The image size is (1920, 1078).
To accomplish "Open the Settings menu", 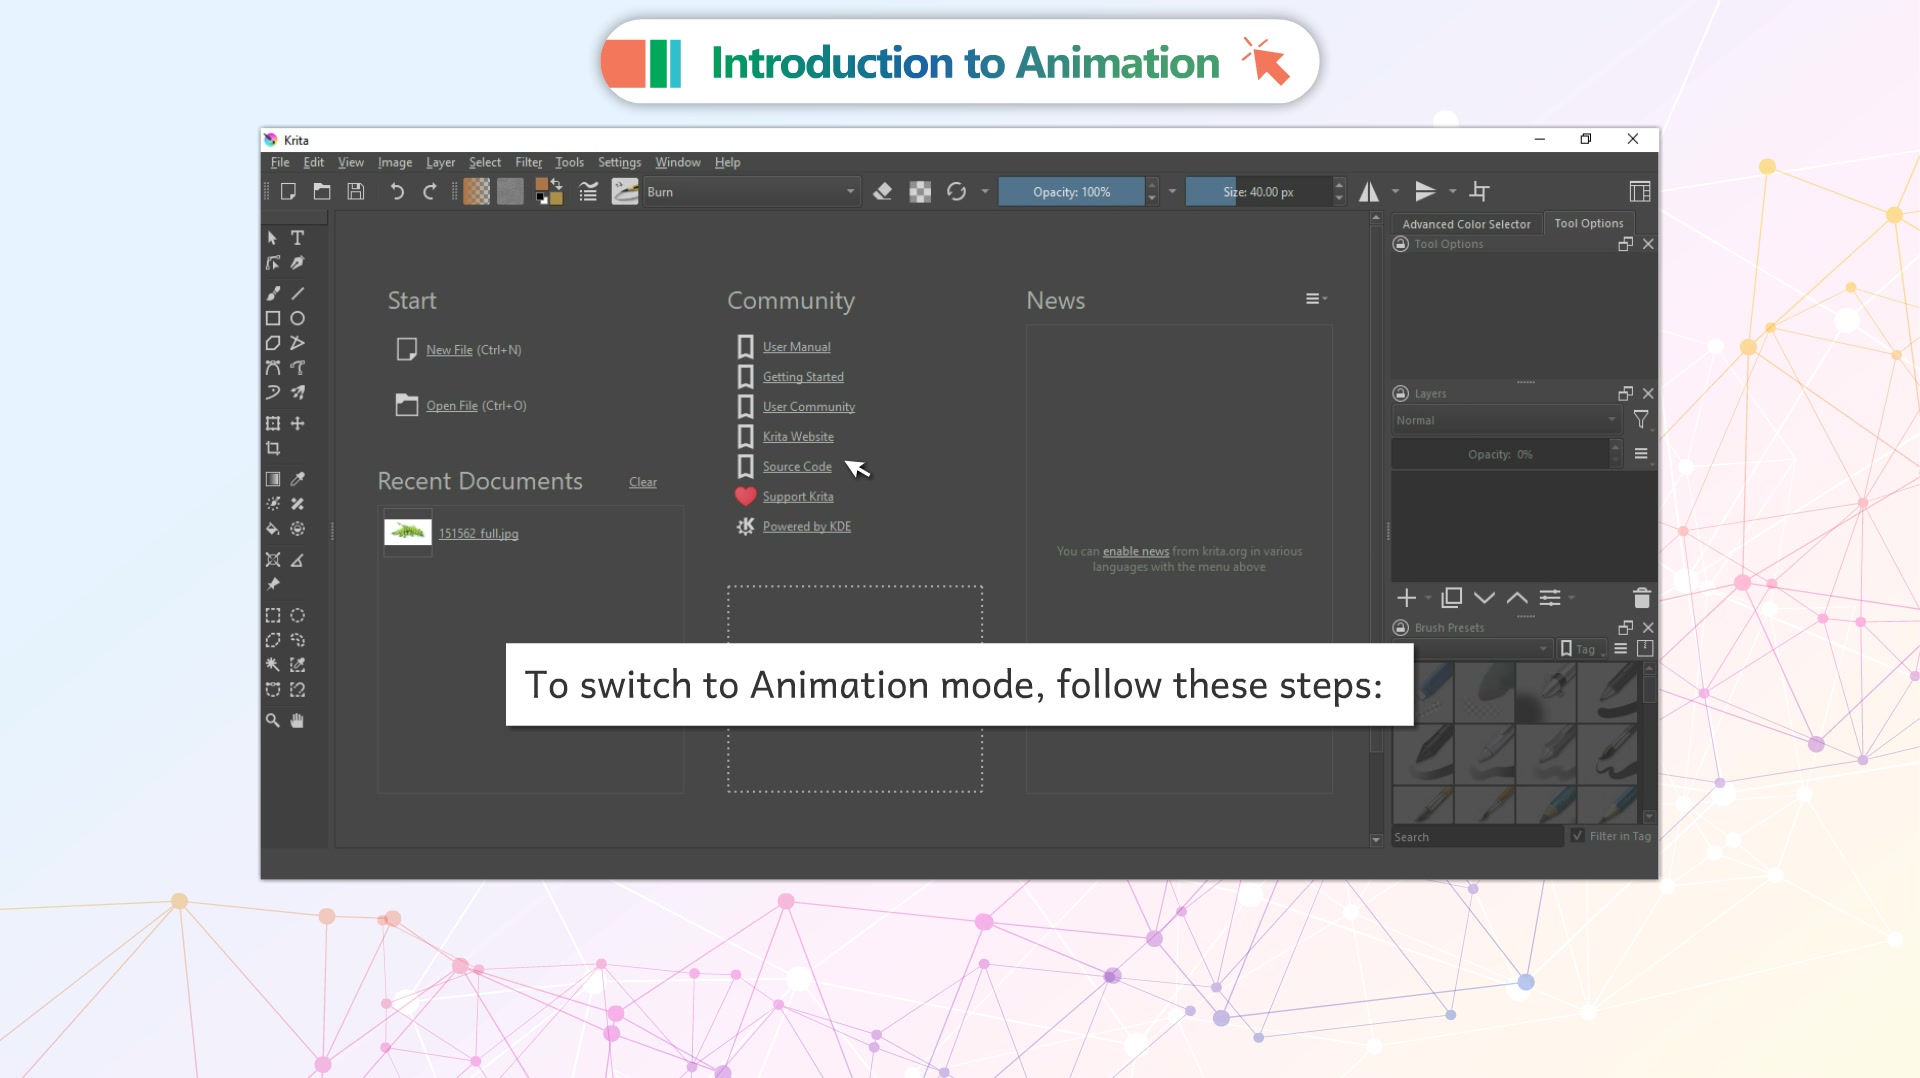I will [619, 162].
